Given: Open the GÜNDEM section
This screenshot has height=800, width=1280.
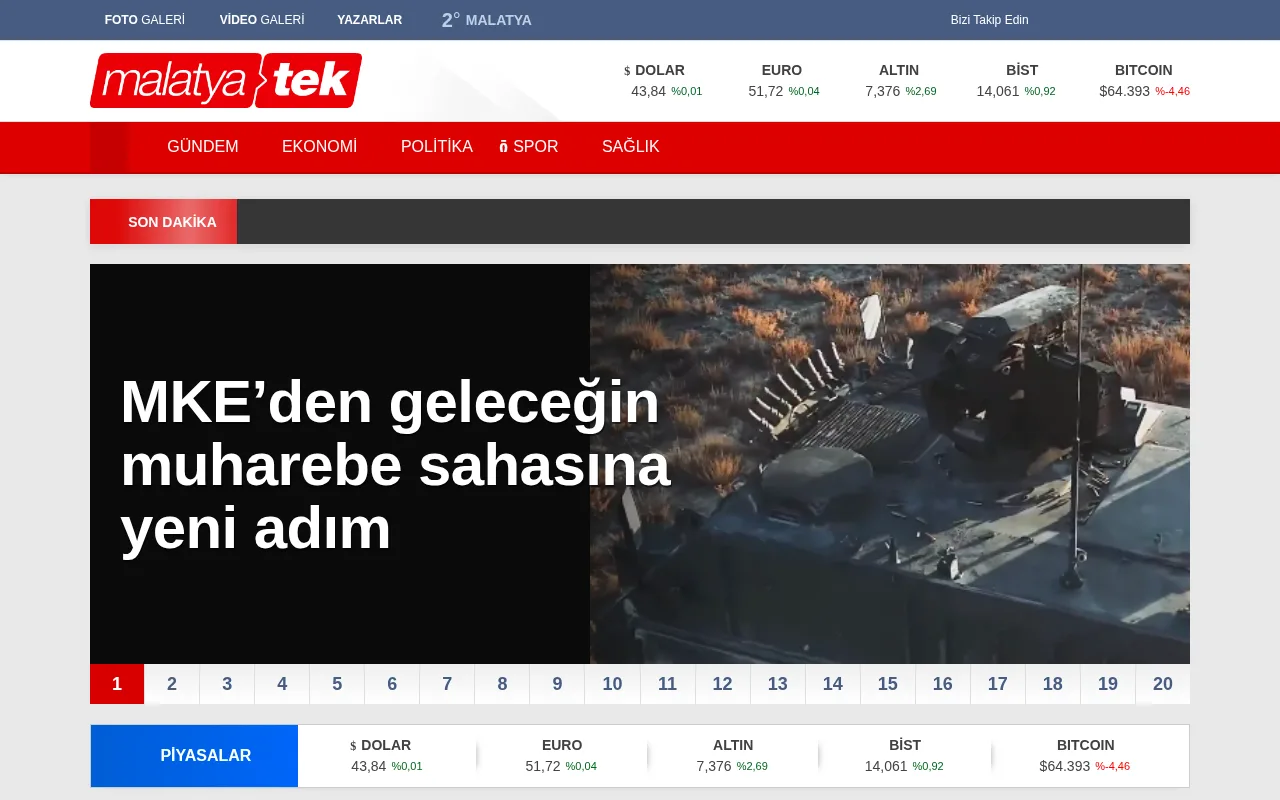Looking at the screenshot, I should (x=202, y=146).
